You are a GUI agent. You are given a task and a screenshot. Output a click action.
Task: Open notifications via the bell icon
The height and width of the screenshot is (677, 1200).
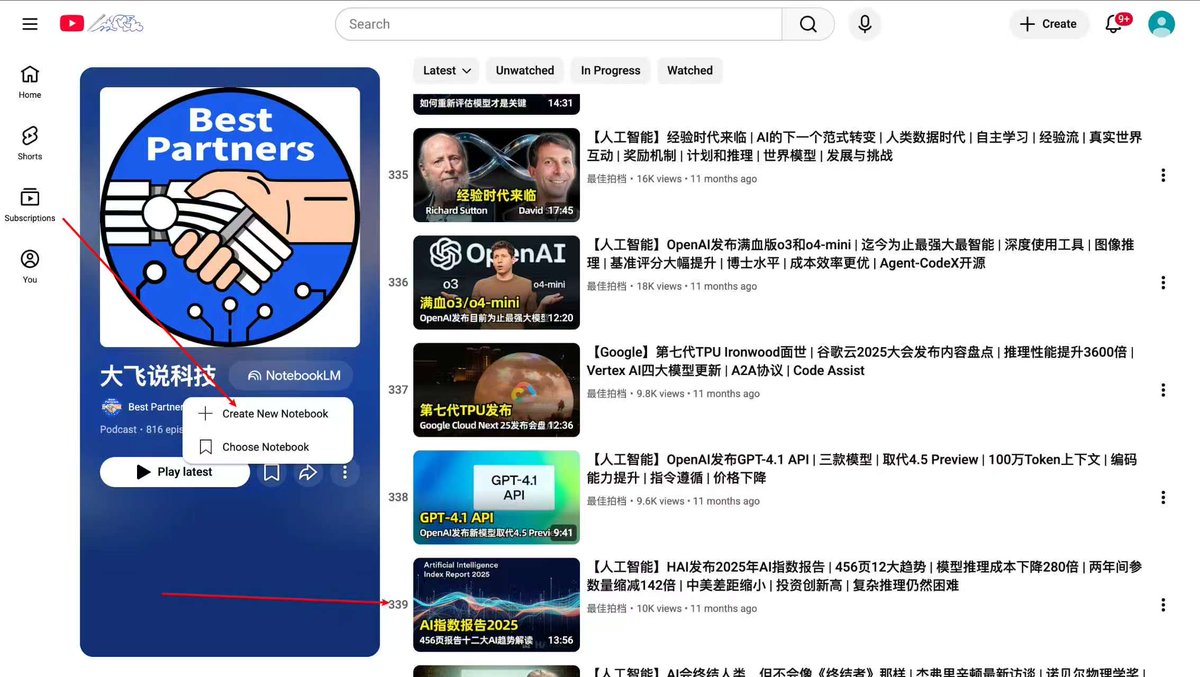[1114, 24]
